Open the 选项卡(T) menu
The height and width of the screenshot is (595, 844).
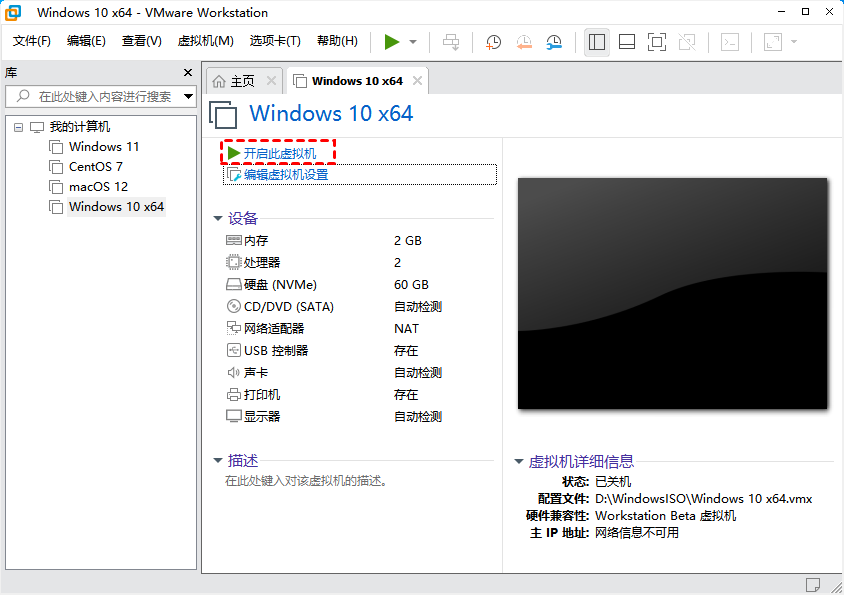coord(275,41)
